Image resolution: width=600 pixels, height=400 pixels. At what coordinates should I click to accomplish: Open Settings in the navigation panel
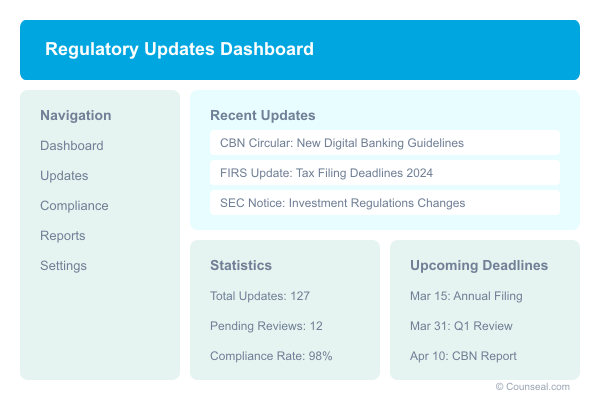point(63,265)
